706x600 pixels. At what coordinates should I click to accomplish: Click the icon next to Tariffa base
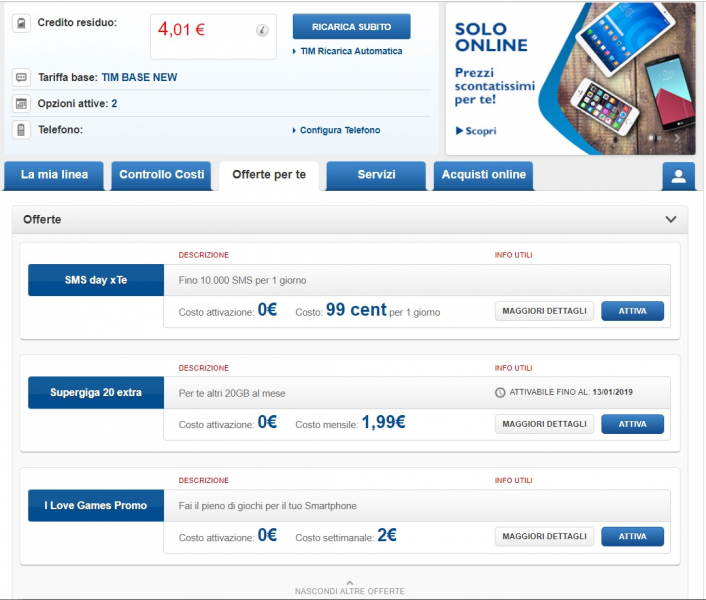pos(21,78)
